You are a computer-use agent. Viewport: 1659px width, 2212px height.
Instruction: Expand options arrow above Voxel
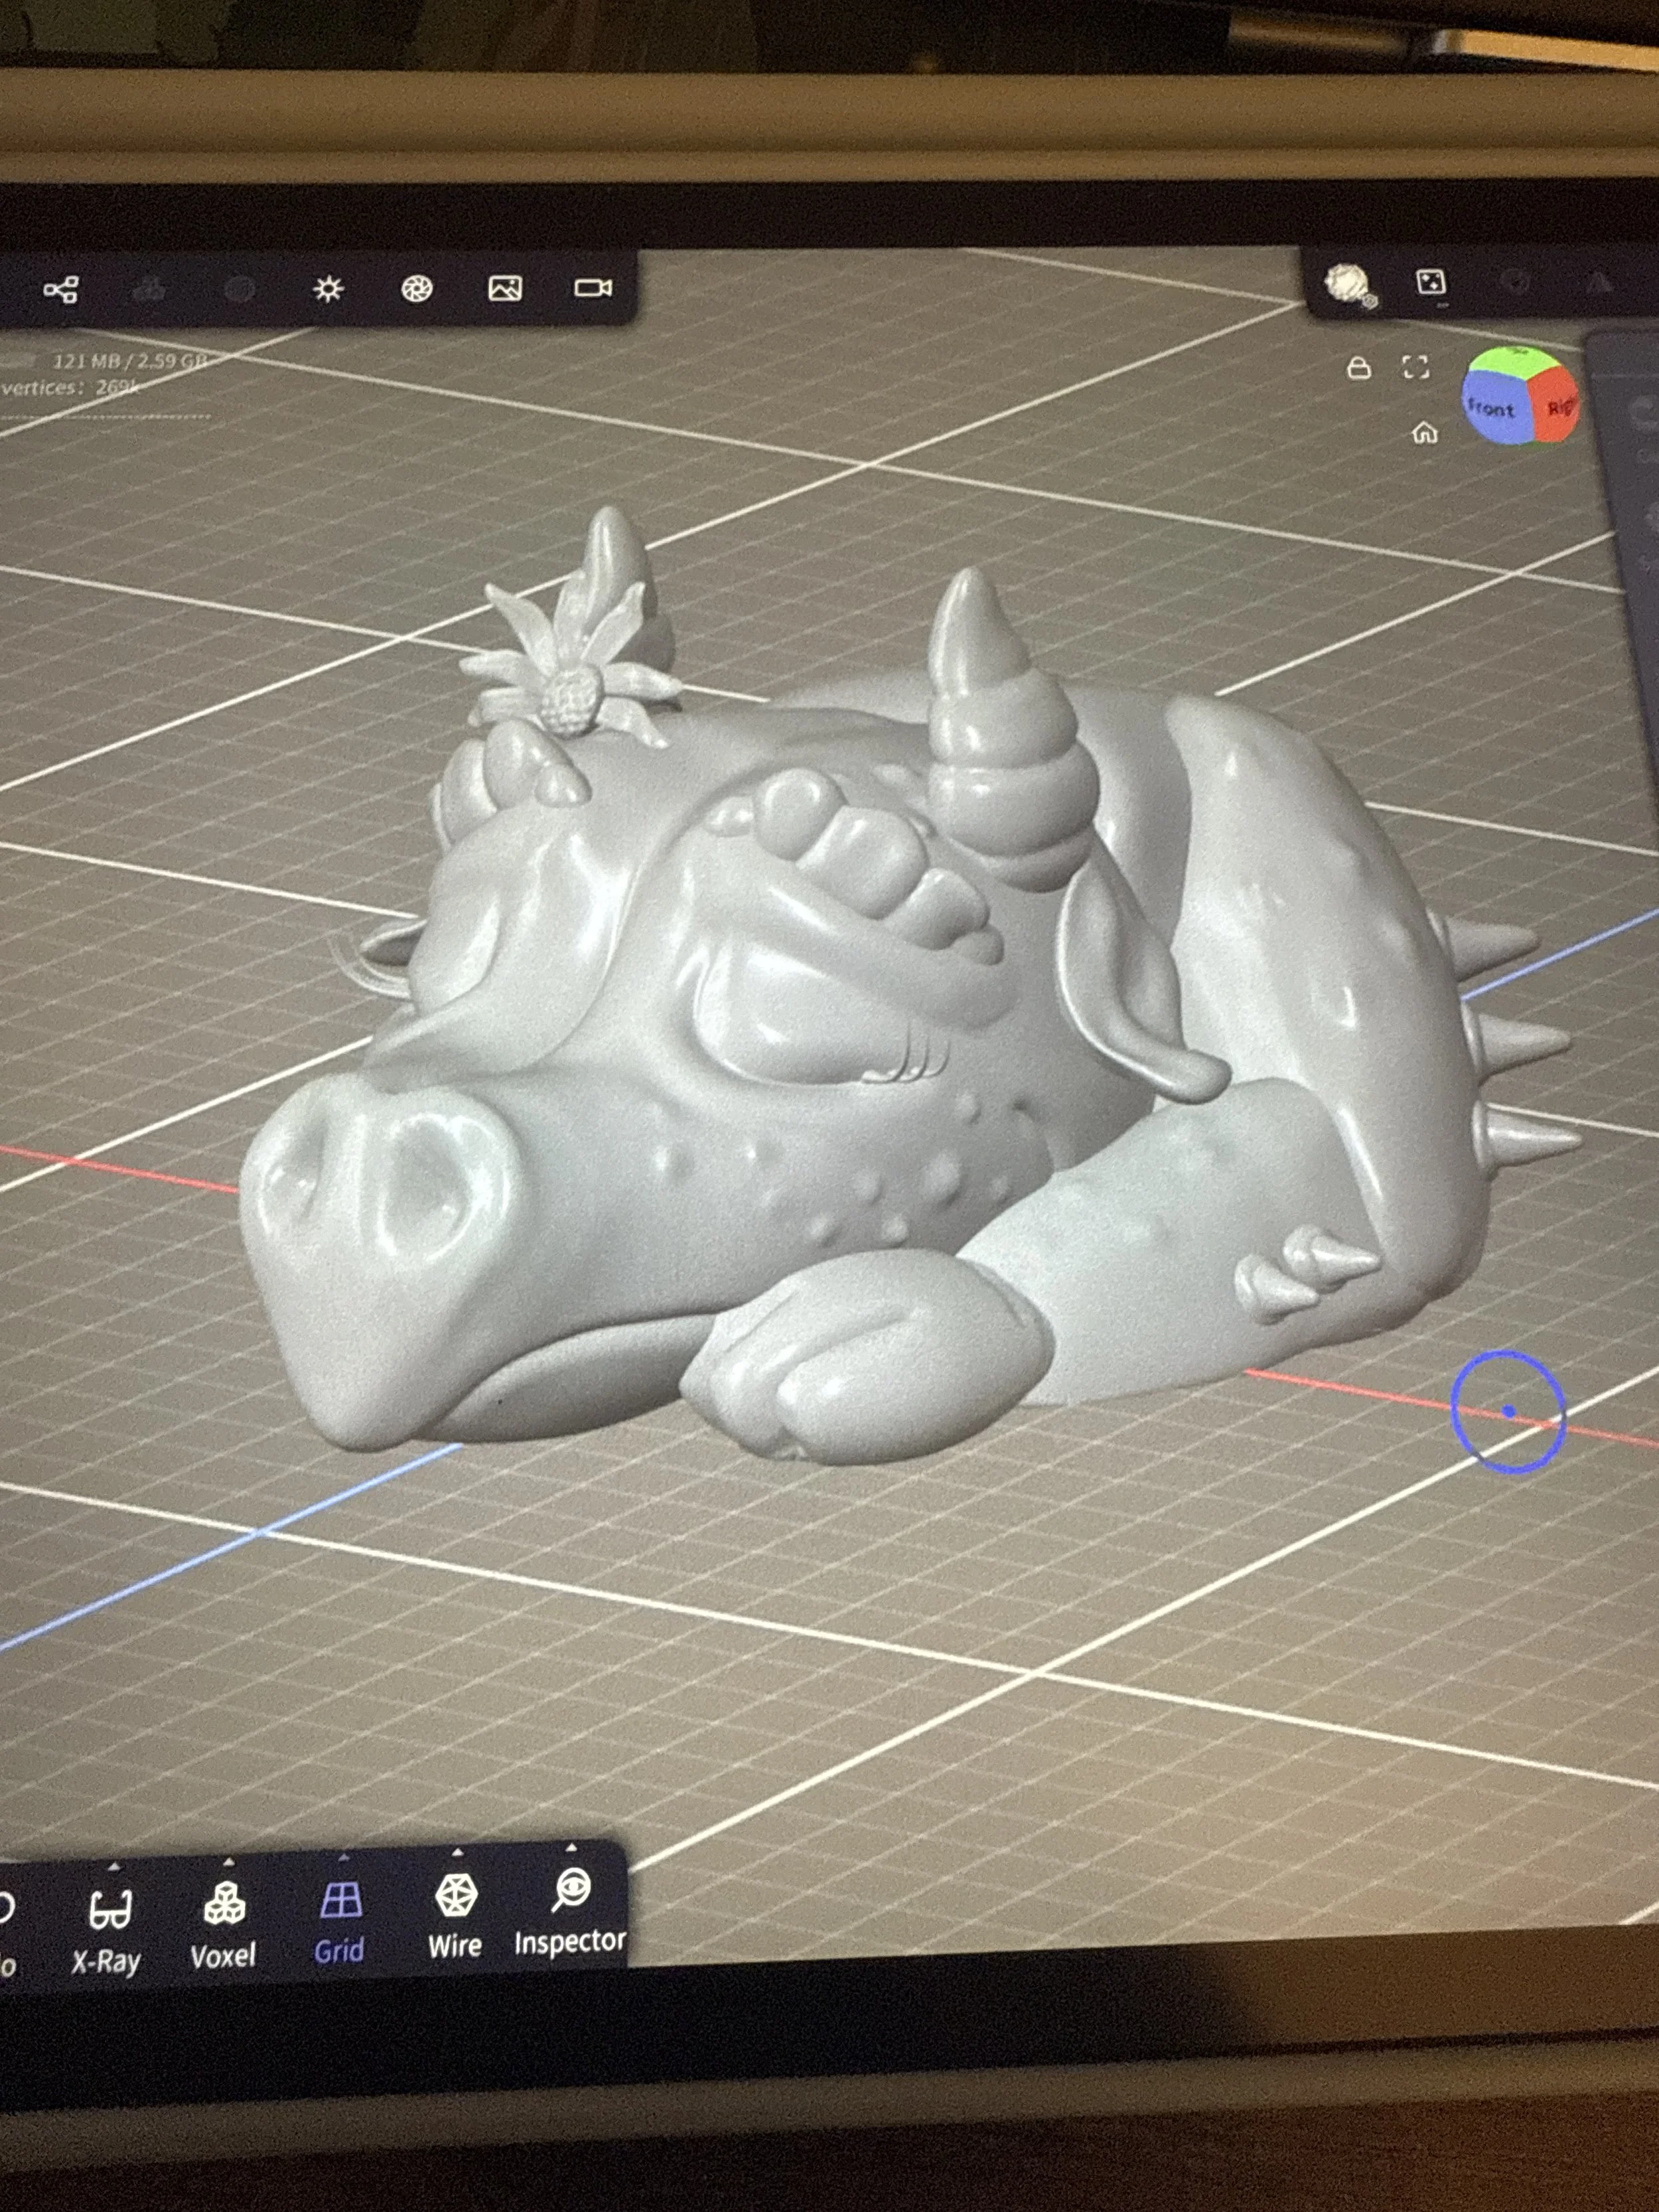[228, 1862]
